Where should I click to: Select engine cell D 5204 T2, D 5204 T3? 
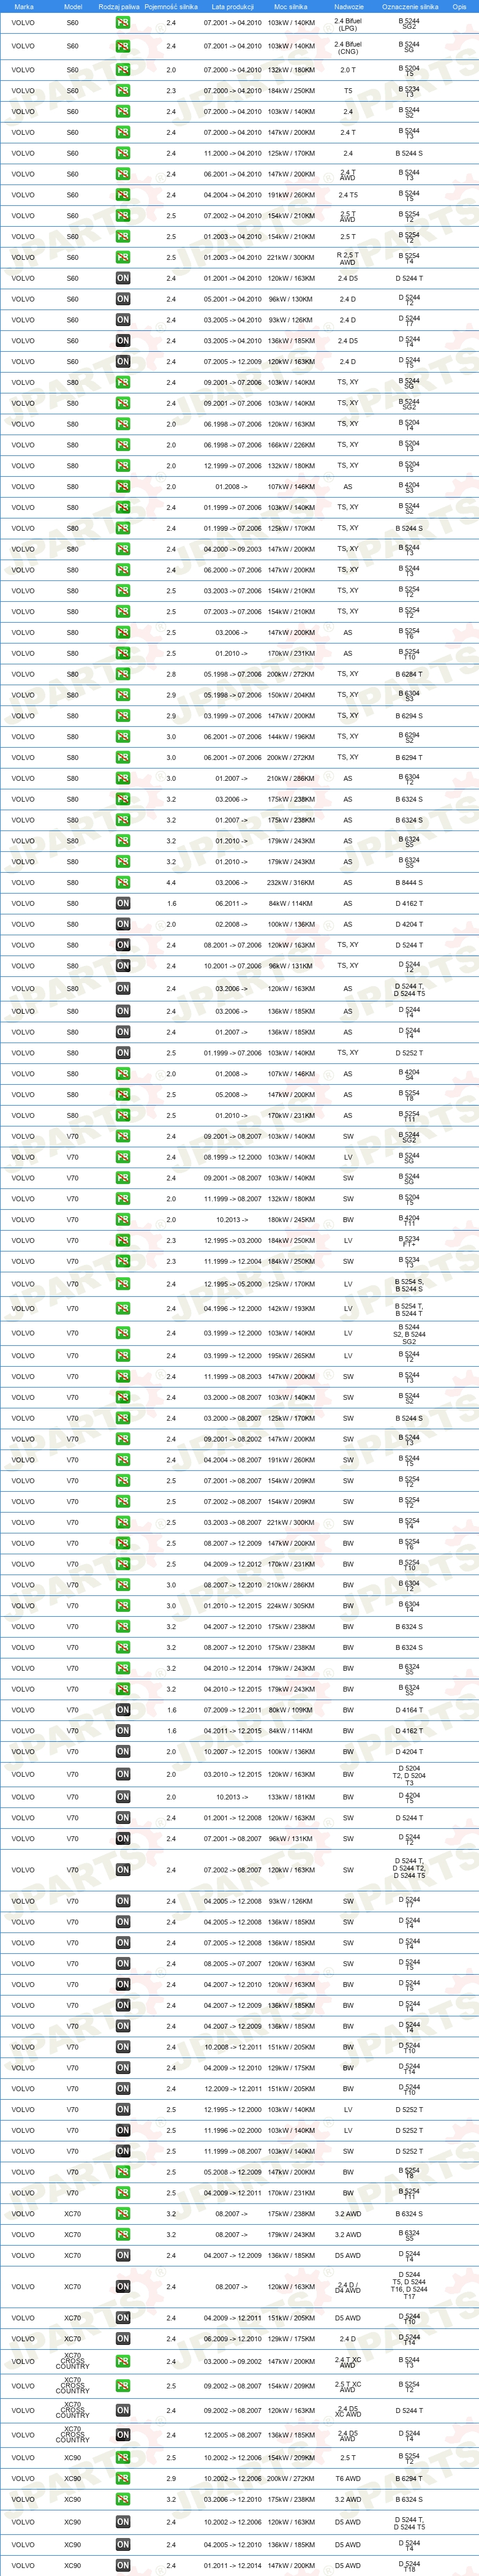coord(409,1774)
